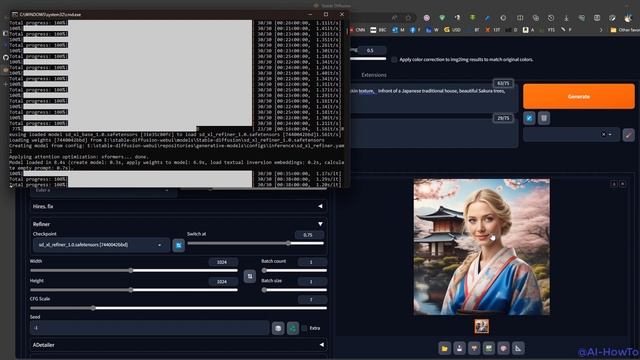Image resolution: width=640 pixels, height=360 pixels.
Task: Click the paintbrush edit-style icon
Action: coord(629,134)
